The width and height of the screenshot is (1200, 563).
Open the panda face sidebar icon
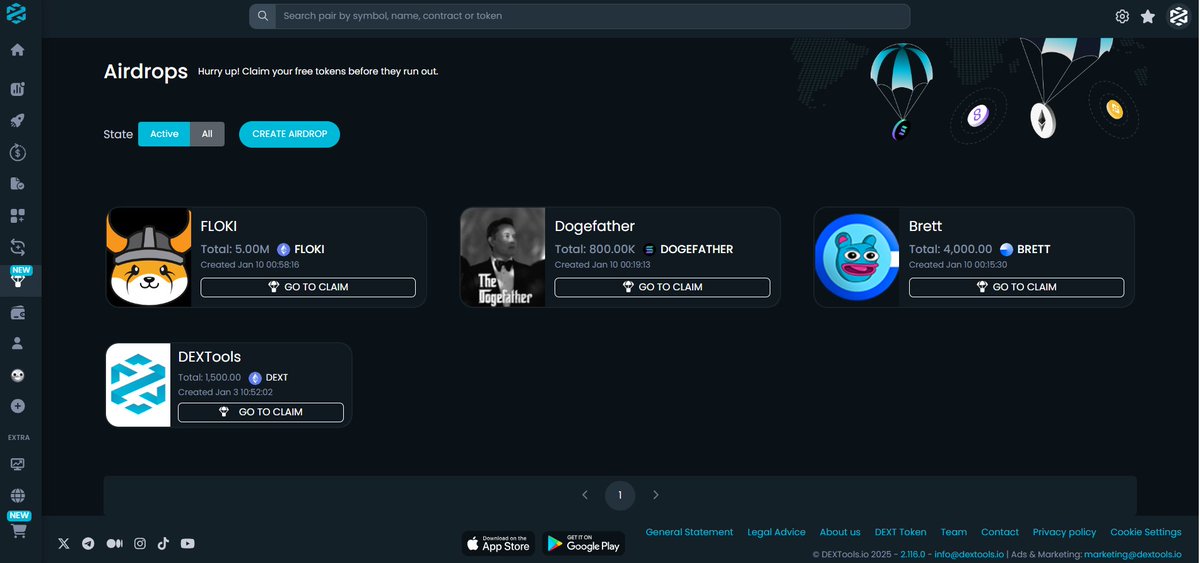tap(17, 375)
